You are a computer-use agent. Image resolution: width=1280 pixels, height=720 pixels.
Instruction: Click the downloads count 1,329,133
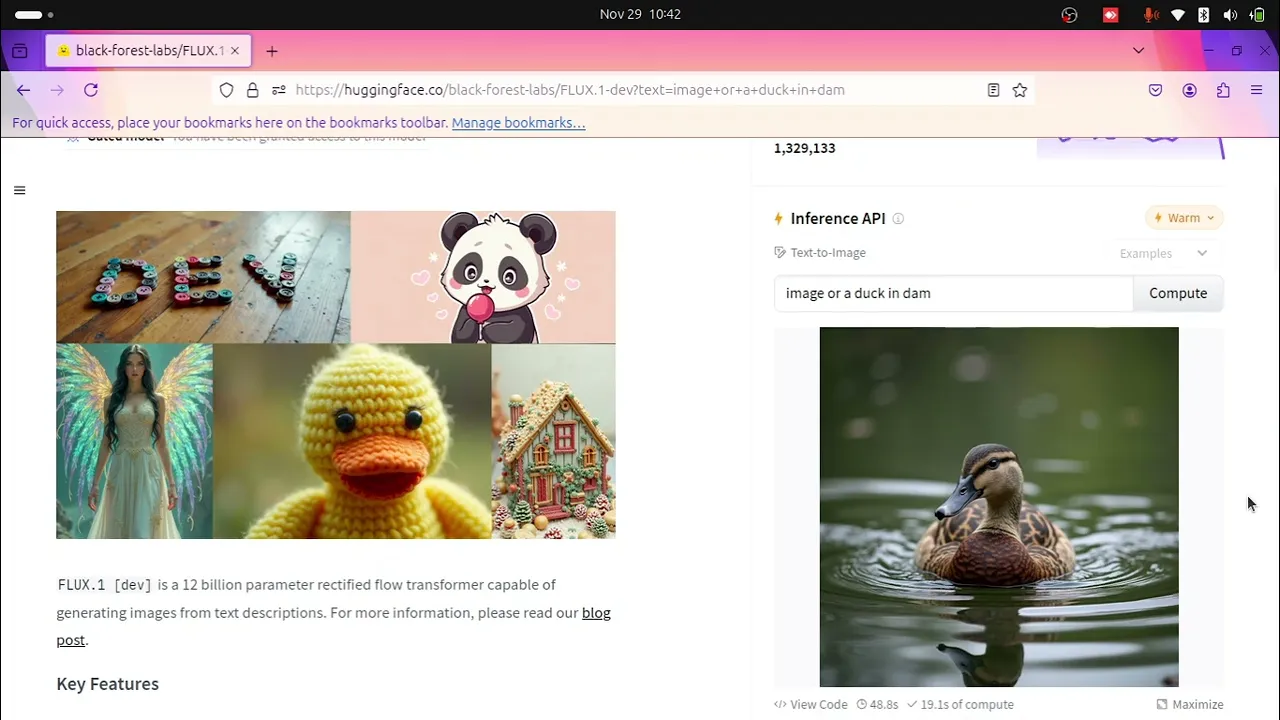tap(804, 148)
